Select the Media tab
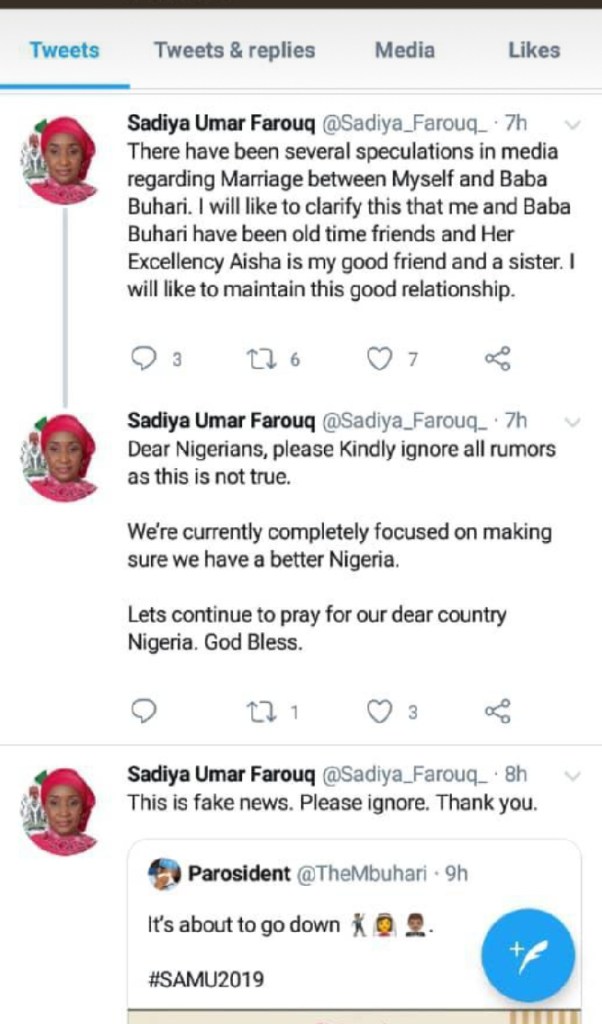 (405, 50)
